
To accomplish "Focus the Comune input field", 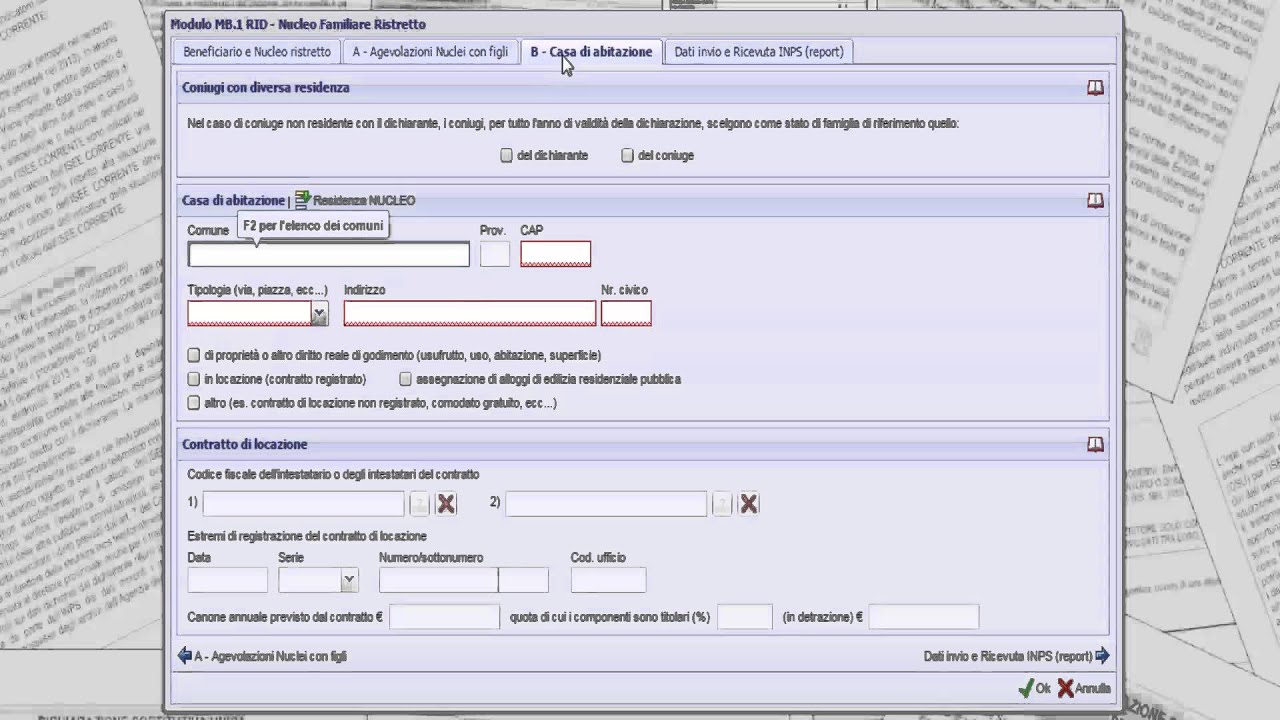I will coord(328,255).
